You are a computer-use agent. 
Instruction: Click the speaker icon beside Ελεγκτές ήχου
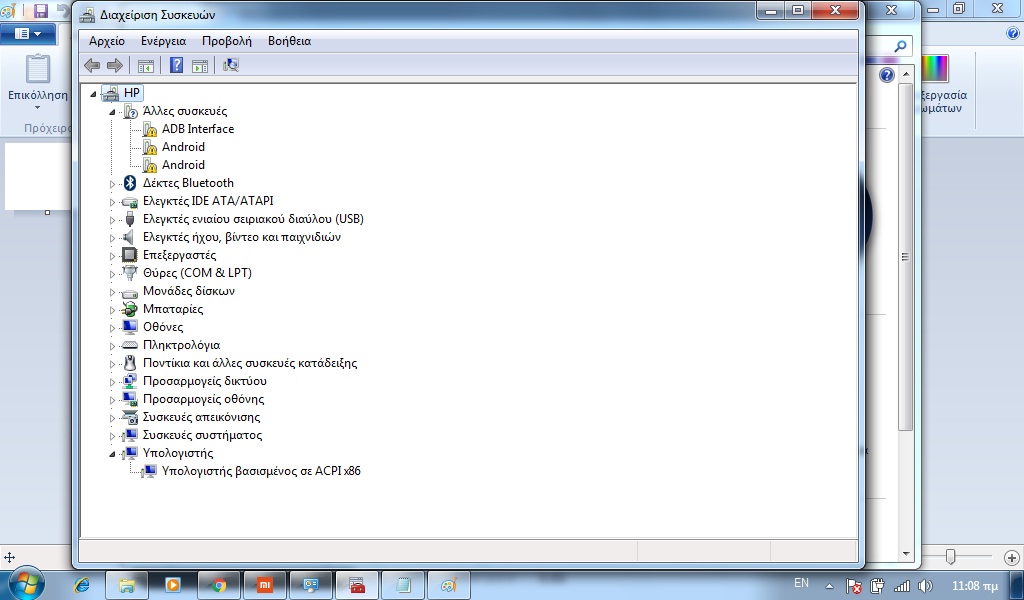tap(129, 237)
